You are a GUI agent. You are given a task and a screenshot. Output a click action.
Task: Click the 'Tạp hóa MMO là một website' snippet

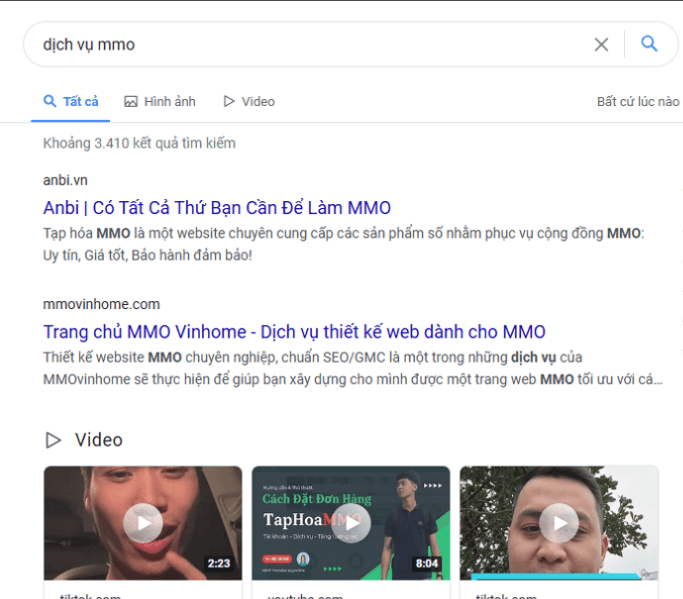click(343, 244)
